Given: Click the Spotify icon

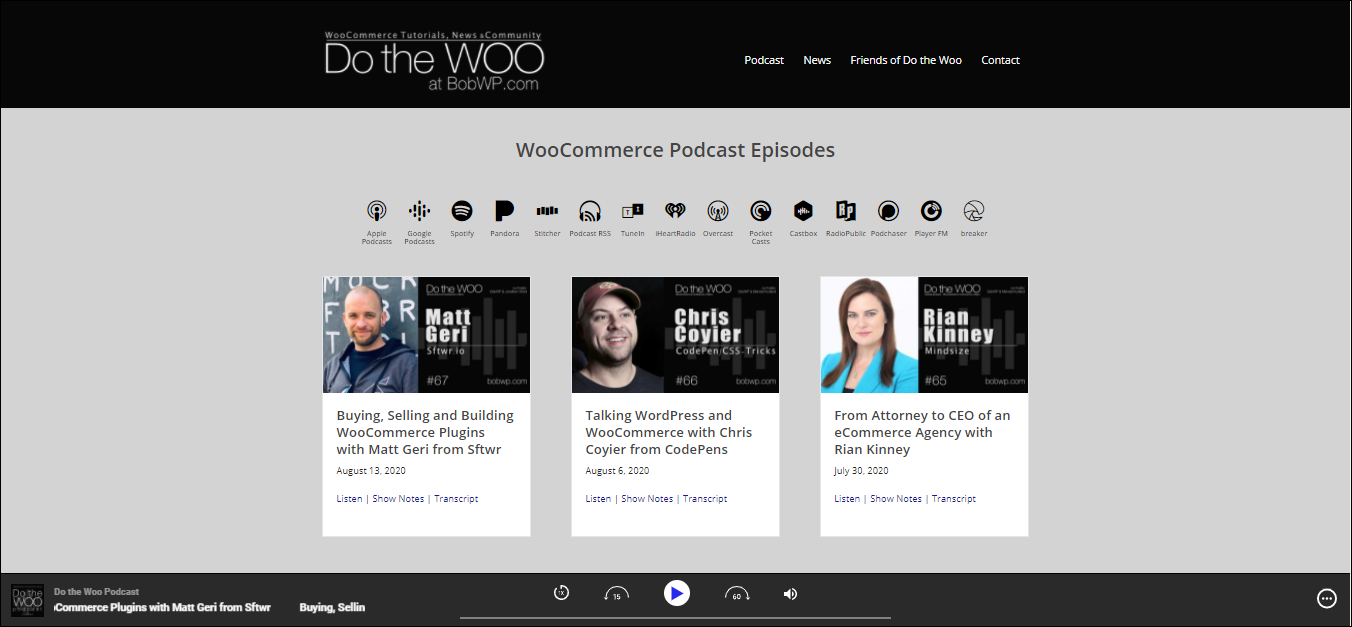Looking at the screenshot, I should 462,211.
